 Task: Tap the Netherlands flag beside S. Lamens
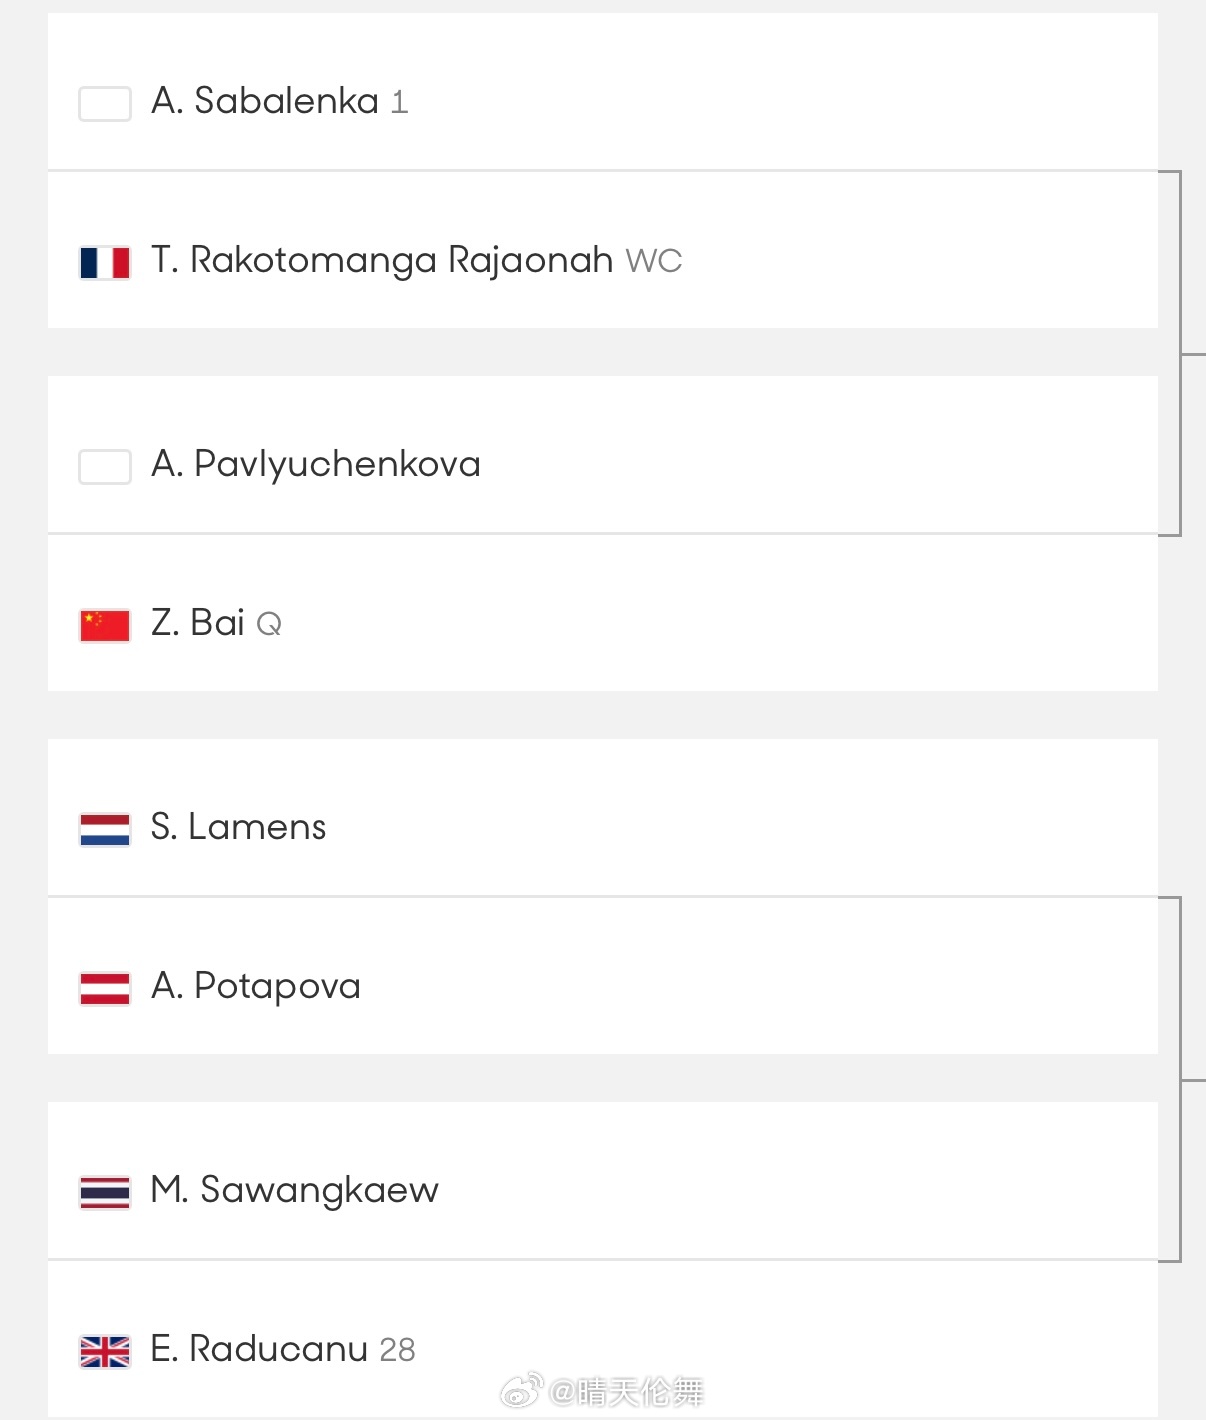(105, 830)
